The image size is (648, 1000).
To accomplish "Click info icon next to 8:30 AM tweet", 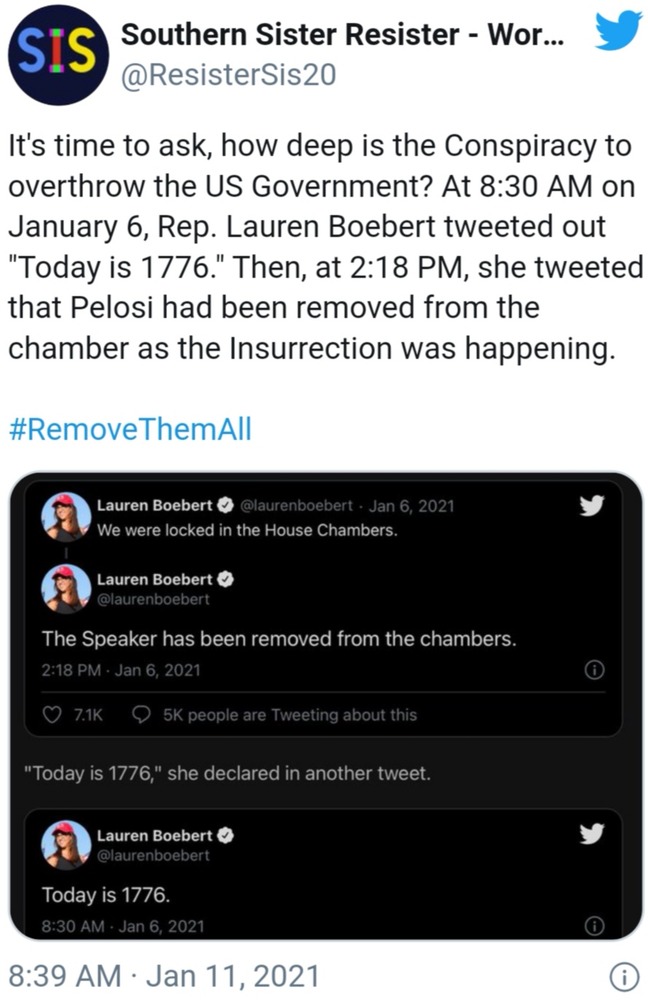I will 594,926.
